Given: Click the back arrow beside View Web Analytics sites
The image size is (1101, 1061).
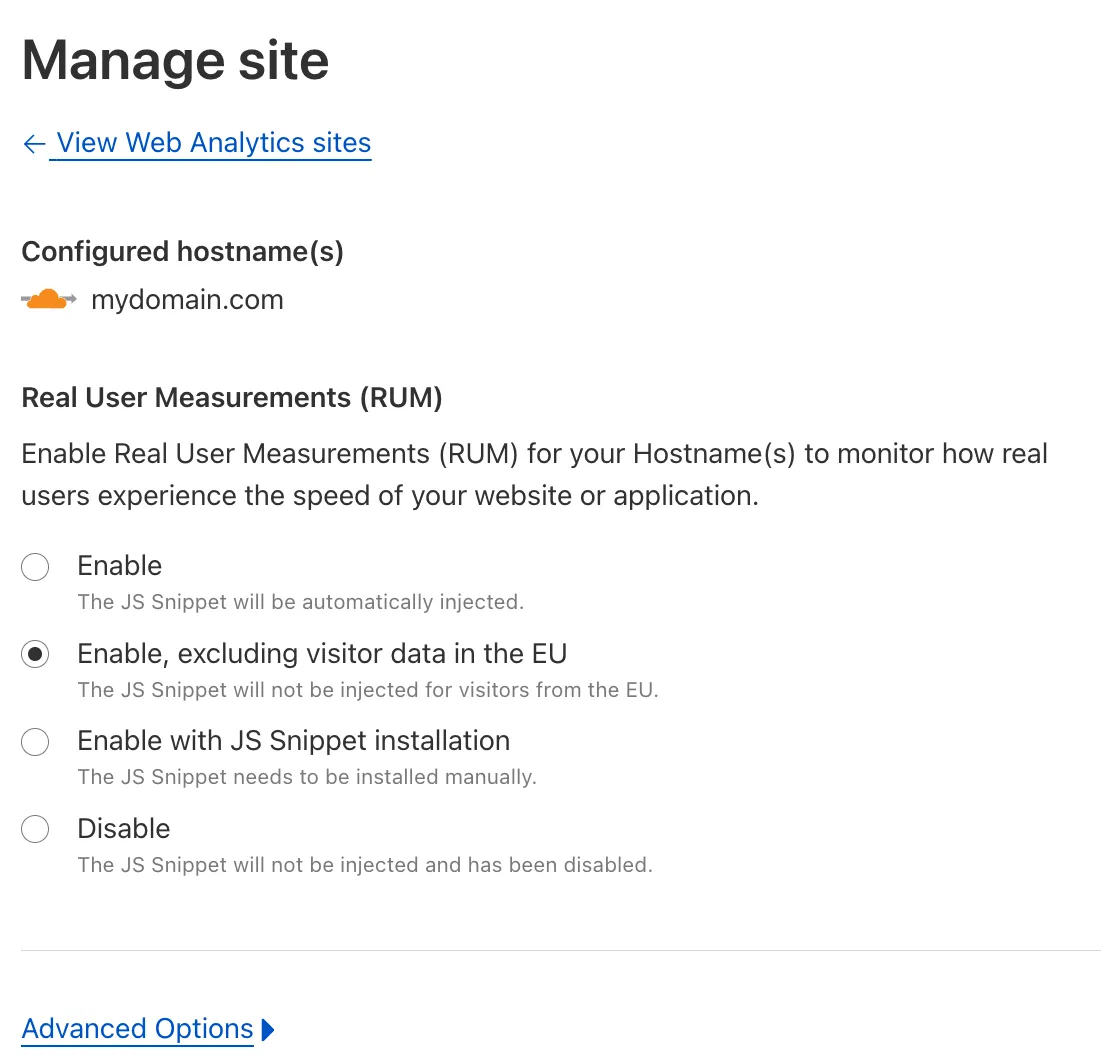Looking at the screenshot, I should [33, 143].
